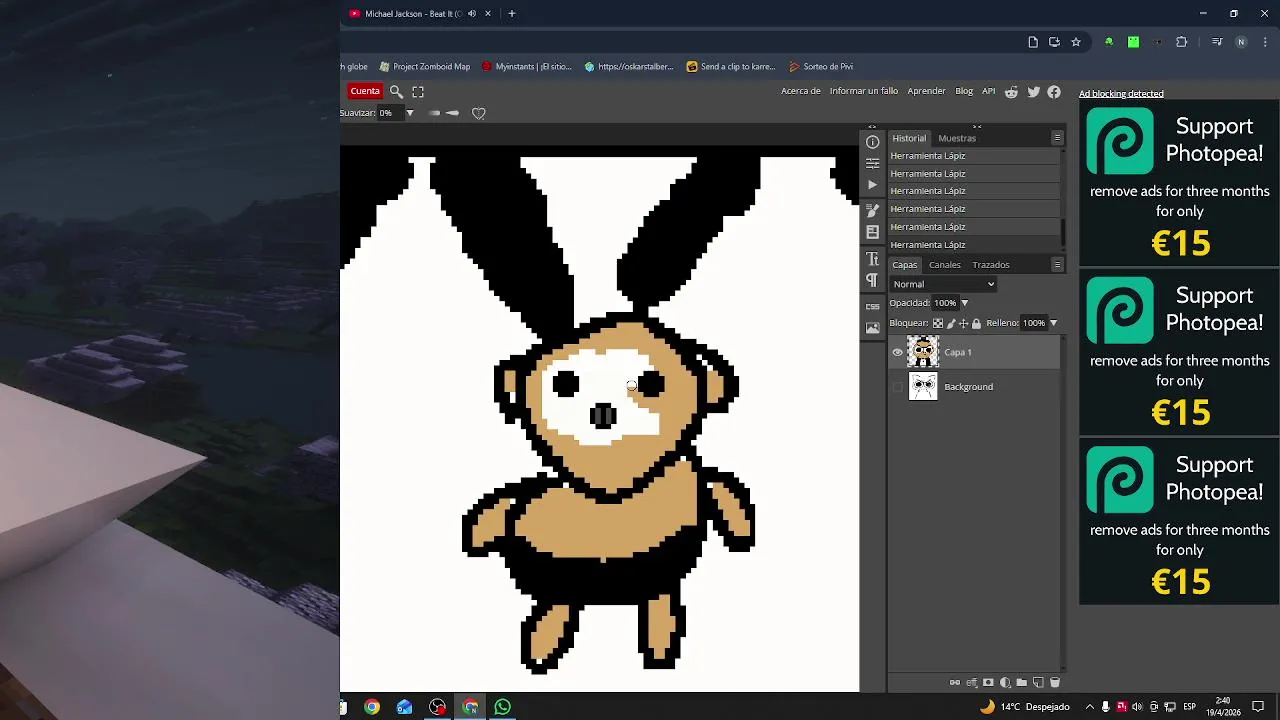Open Informar un fallo link
Viewport: 1280px width, 720px height.
pyautogui.click(x=864, y=91)
